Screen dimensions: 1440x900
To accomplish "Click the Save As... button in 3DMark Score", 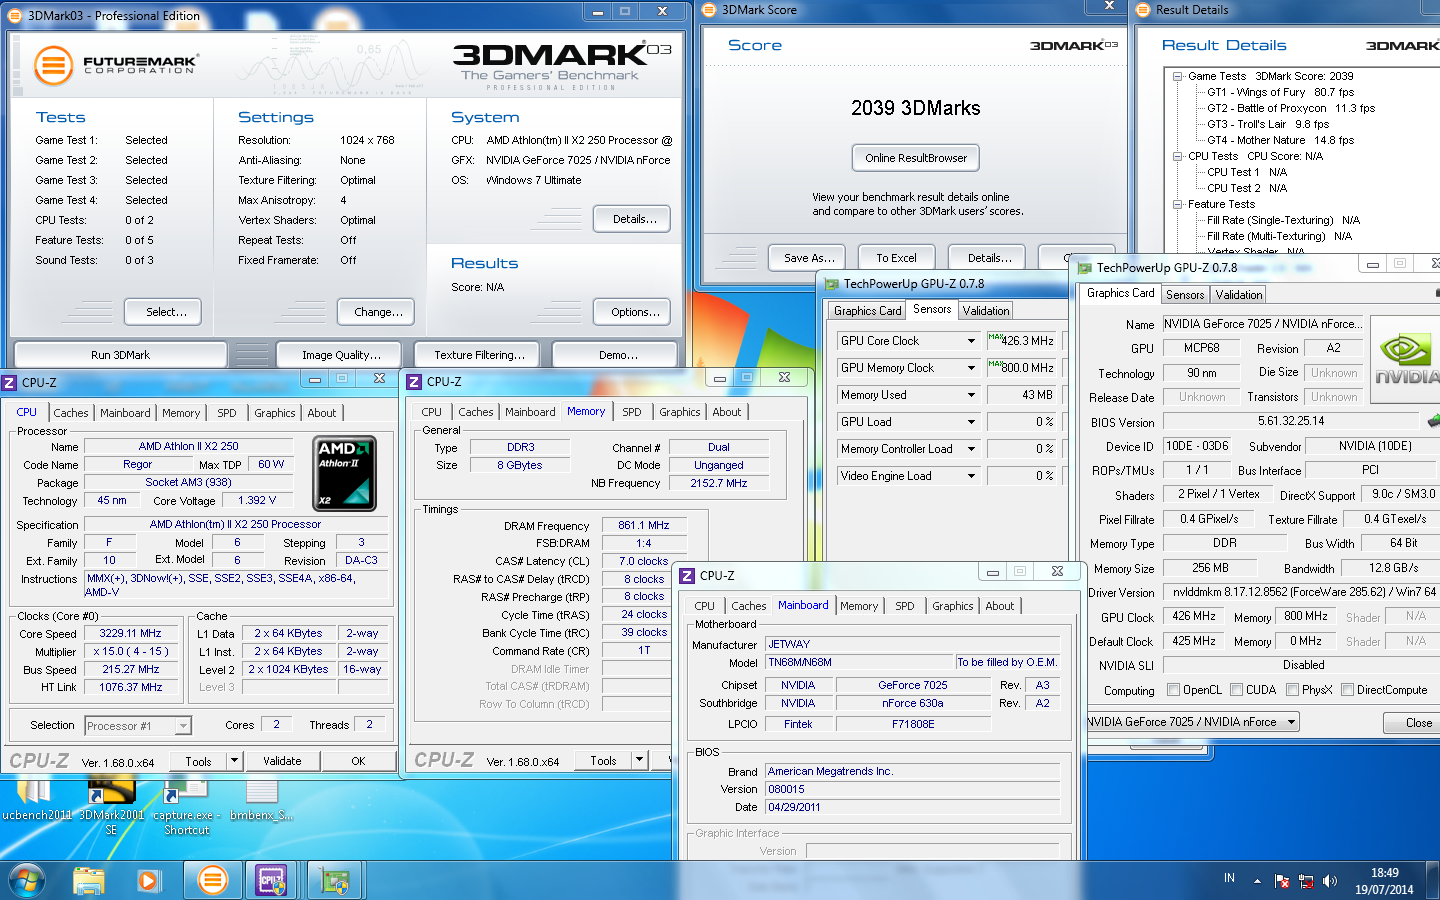I will click(809, 258).
